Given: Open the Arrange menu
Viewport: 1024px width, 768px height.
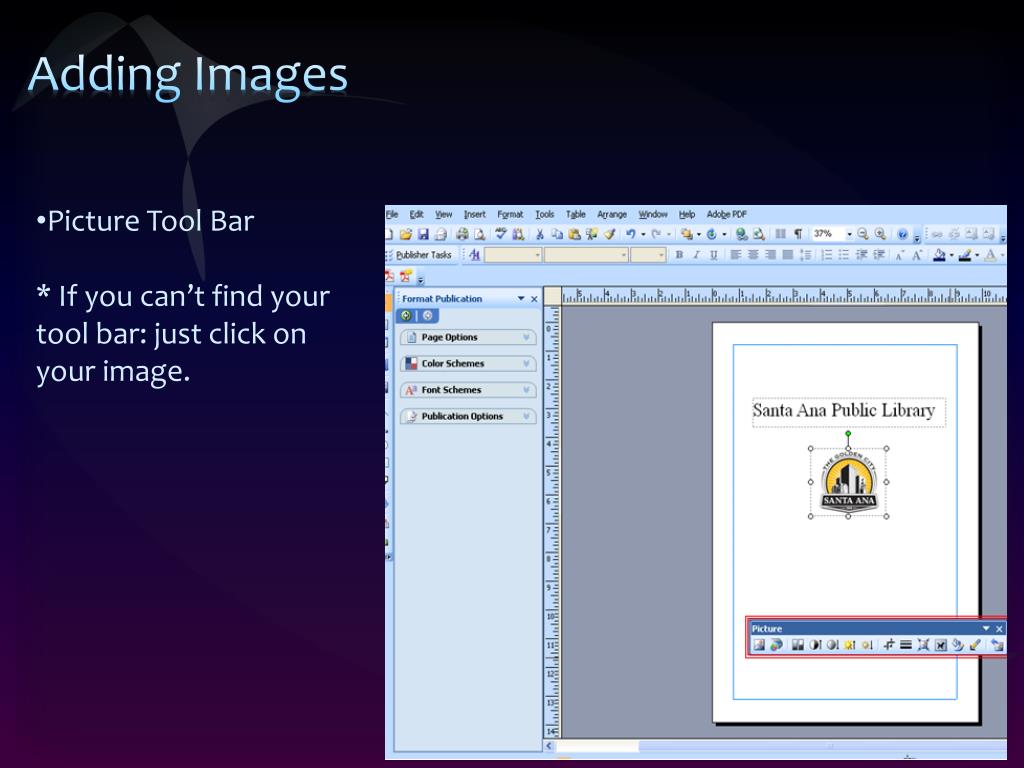Looking at the screenshot, I should point(612,214).
